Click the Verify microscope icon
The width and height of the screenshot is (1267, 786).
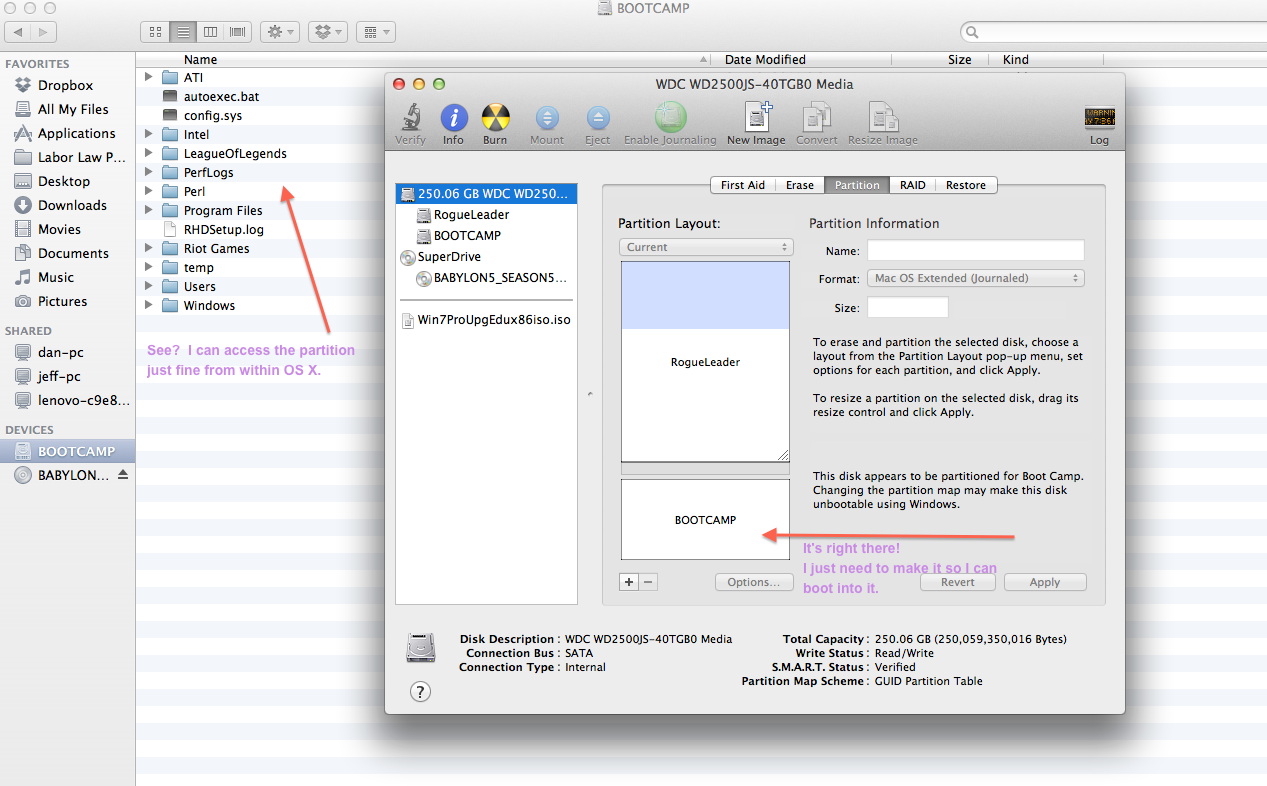point(410,118)
